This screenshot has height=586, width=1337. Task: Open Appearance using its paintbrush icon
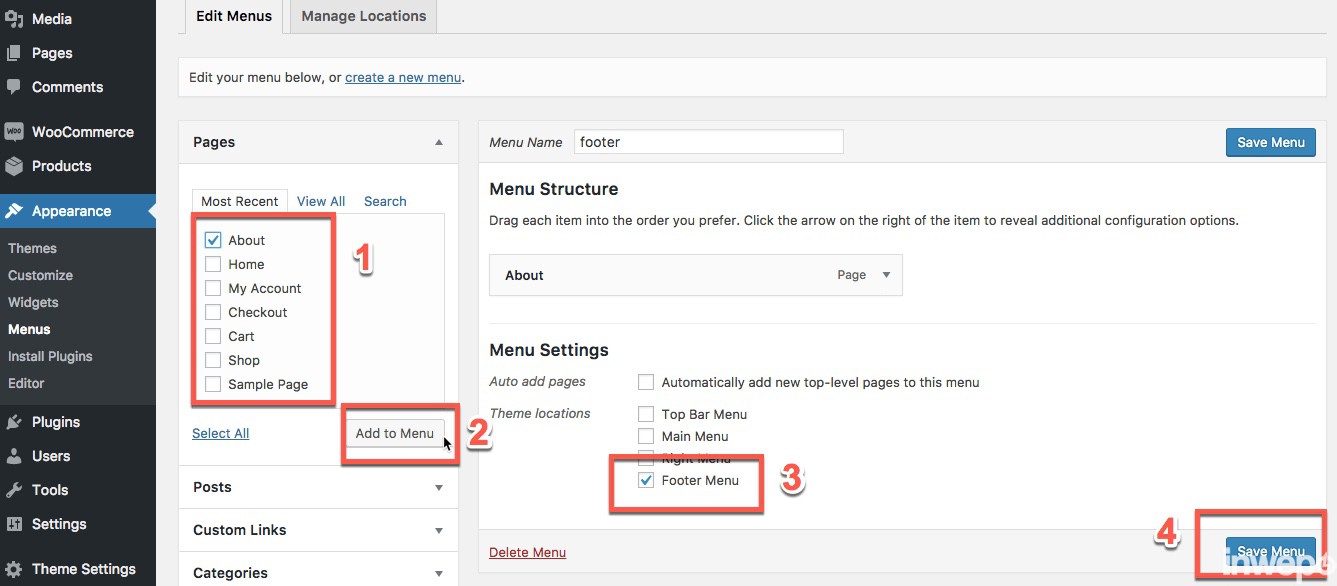click(16, 211)
